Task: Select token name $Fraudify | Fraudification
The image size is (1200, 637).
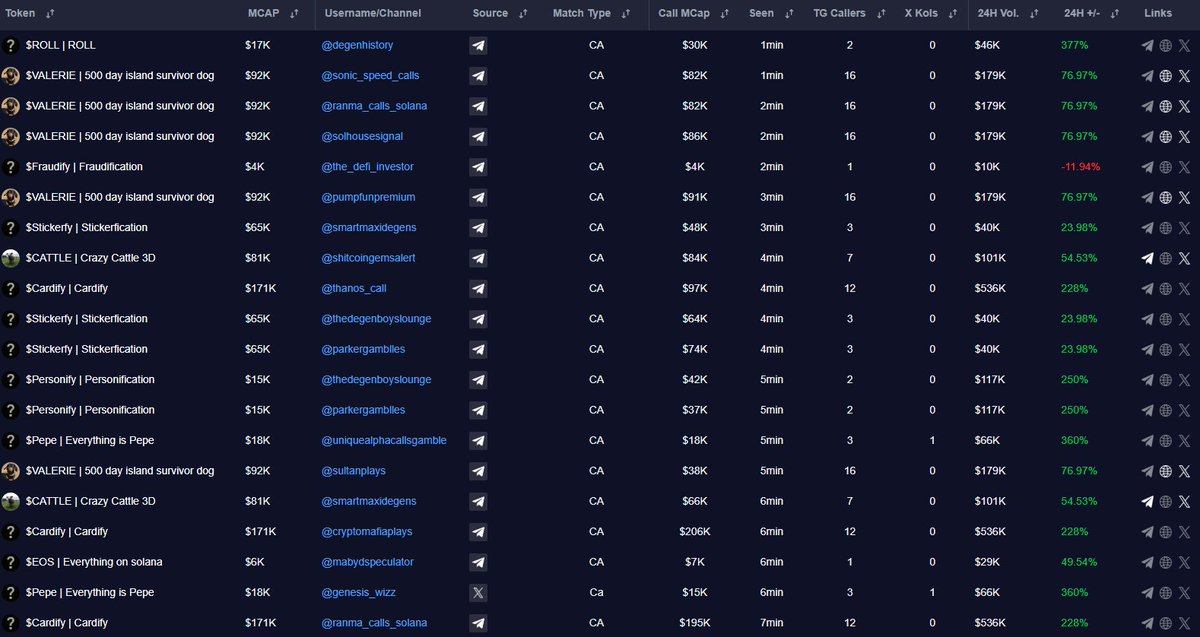Action: pos(84,167)
